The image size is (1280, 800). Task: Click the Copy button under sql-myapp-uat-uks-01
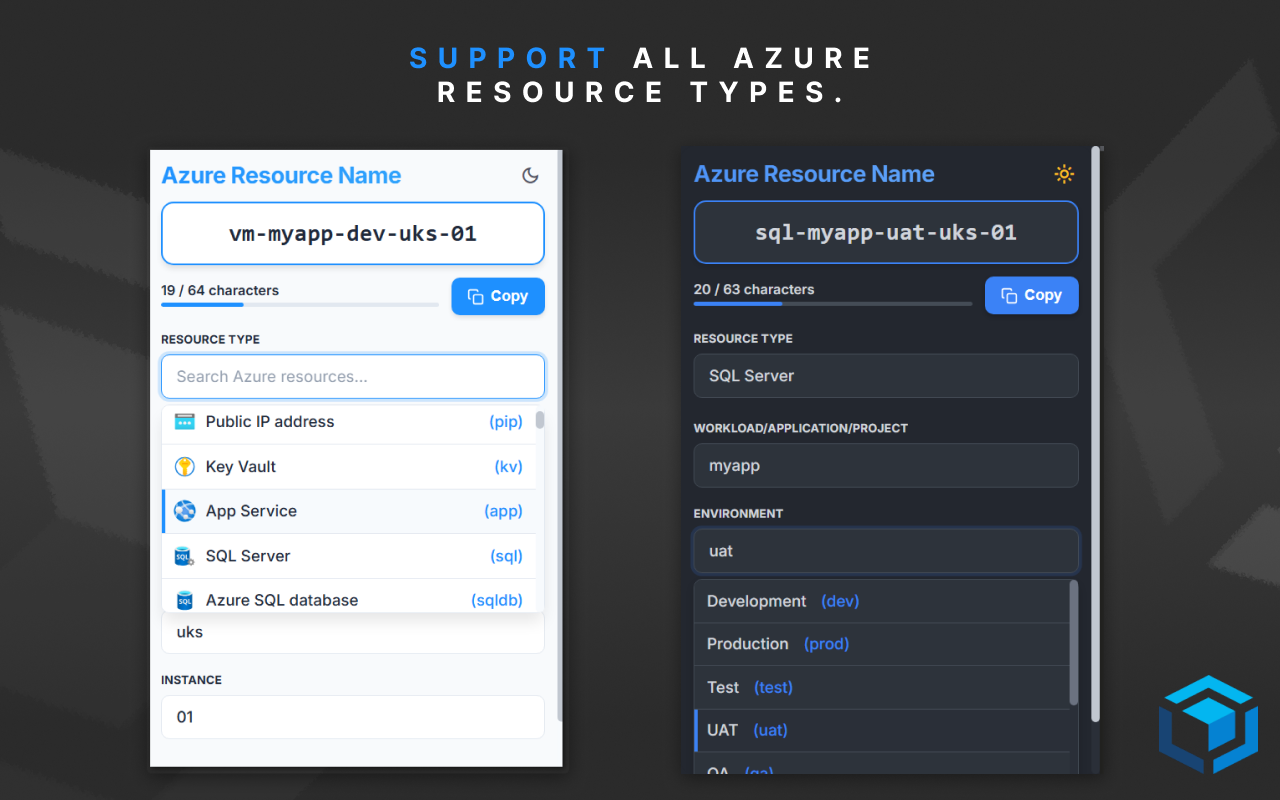click(x=1031, y=295)
